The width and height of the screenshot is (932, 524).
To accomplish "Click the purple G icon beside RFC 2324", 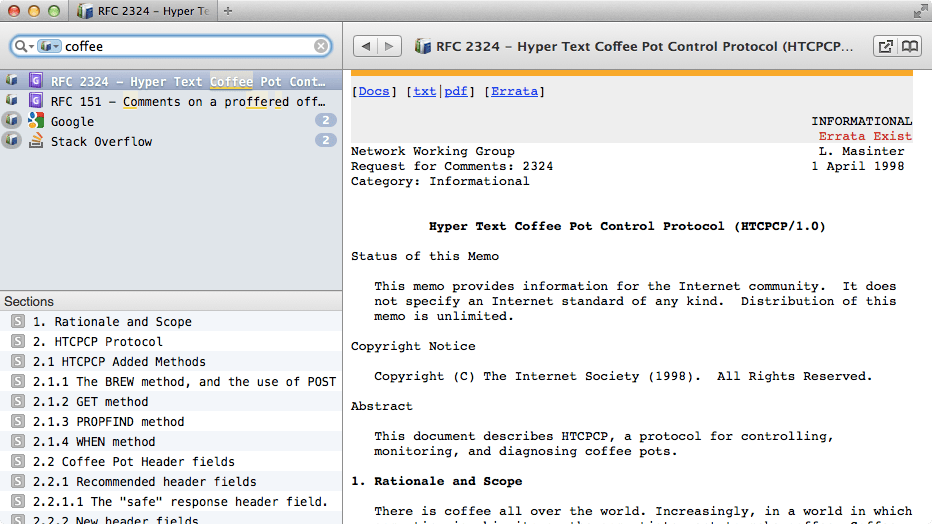I will pos(36,80).
